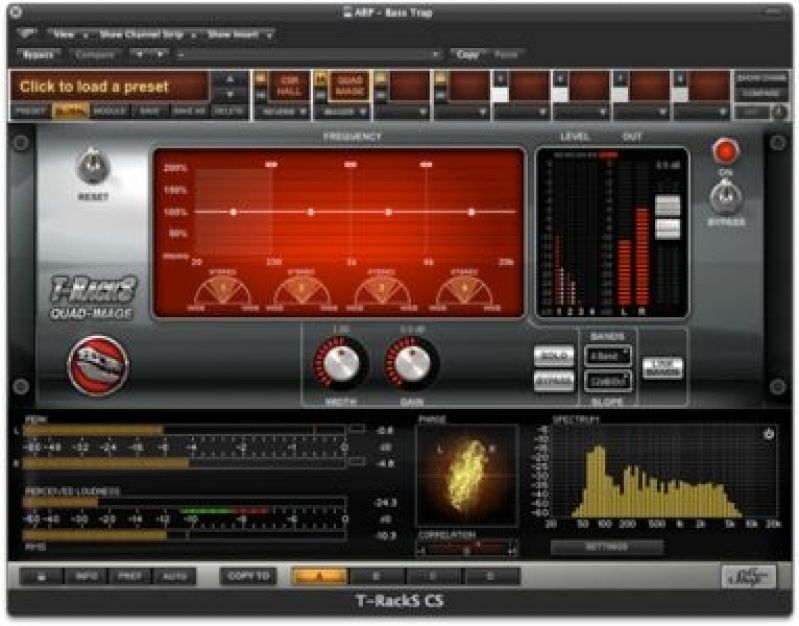Image resolution: width=799 pixels, height=626 pixels.
Task: Open the CSR HALL slot module dropdown
Action: click(x=282, y=112)
